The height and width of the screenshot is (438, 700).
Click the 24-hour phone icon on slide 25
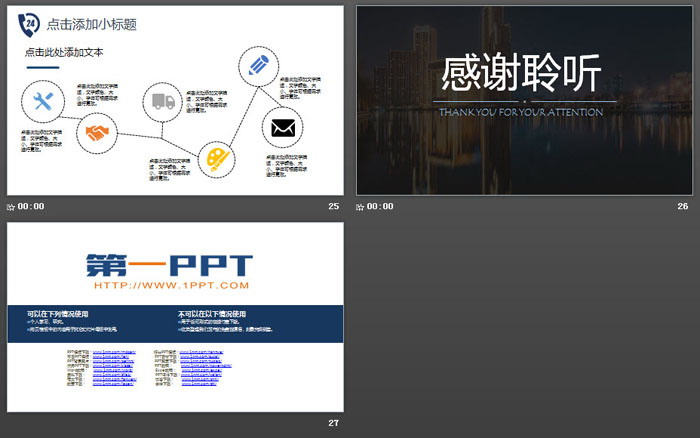click(29, 25)
